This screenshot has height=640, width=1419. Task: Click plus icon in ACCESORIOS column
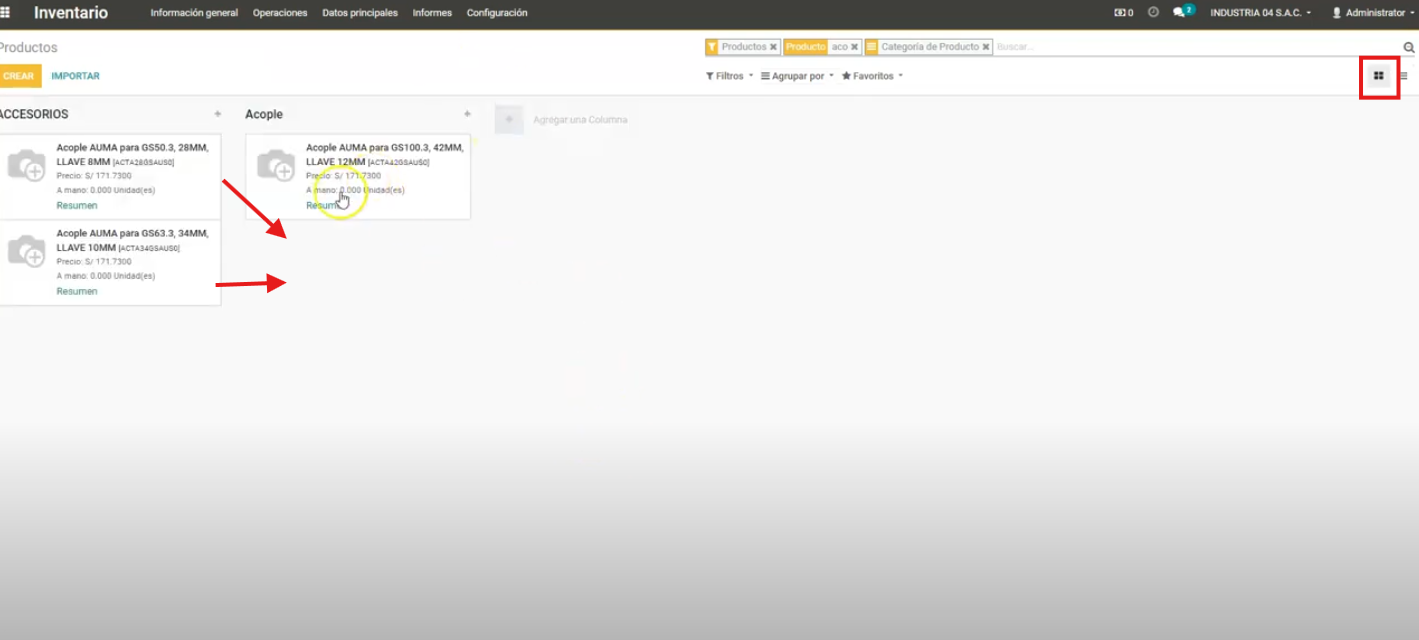218,114
